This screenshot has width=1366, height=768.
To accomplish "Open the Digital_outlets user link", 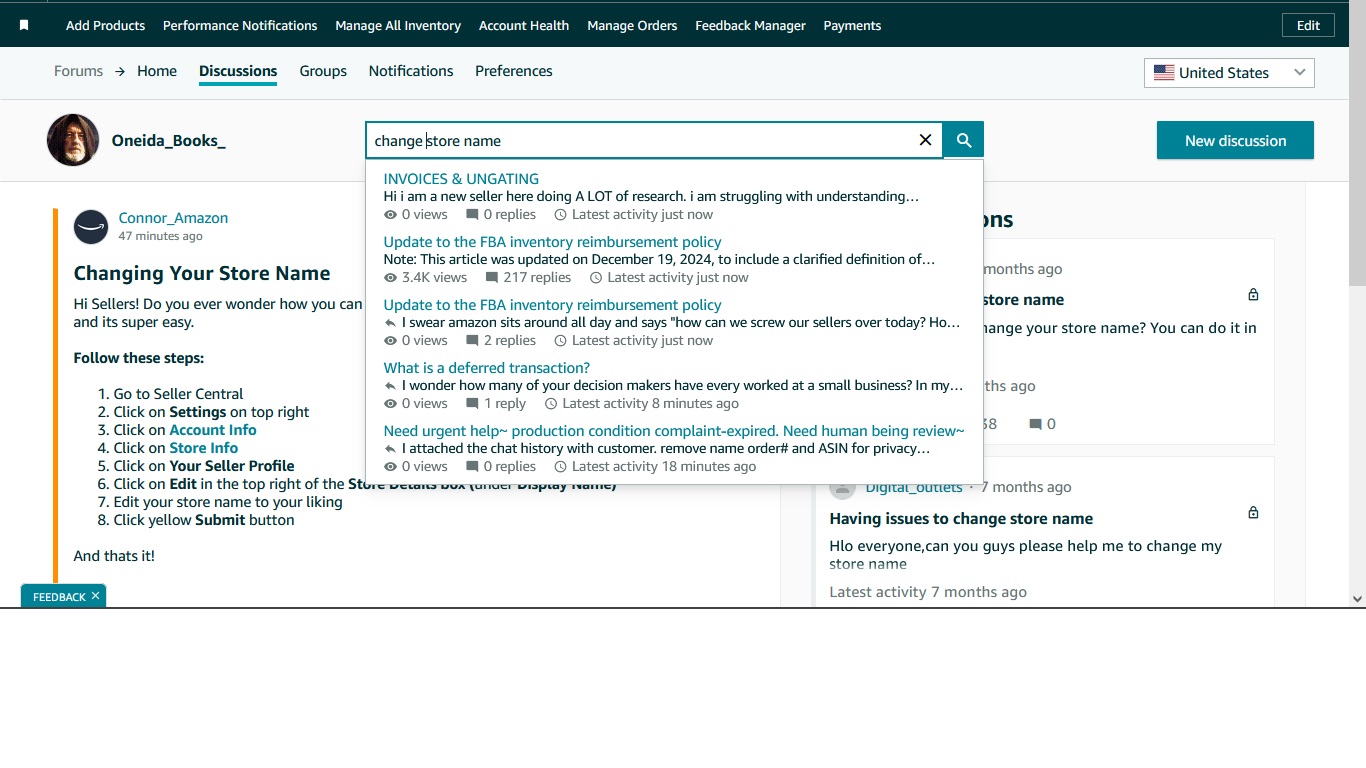I will tap(914, 487).
